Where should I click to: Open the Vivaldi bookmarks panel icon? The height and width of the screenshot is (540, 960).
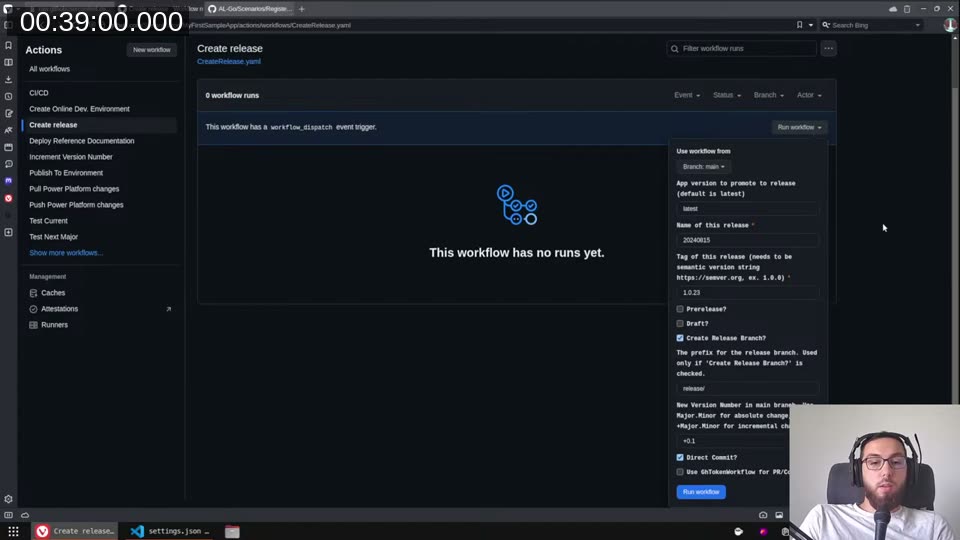[9, 45]
